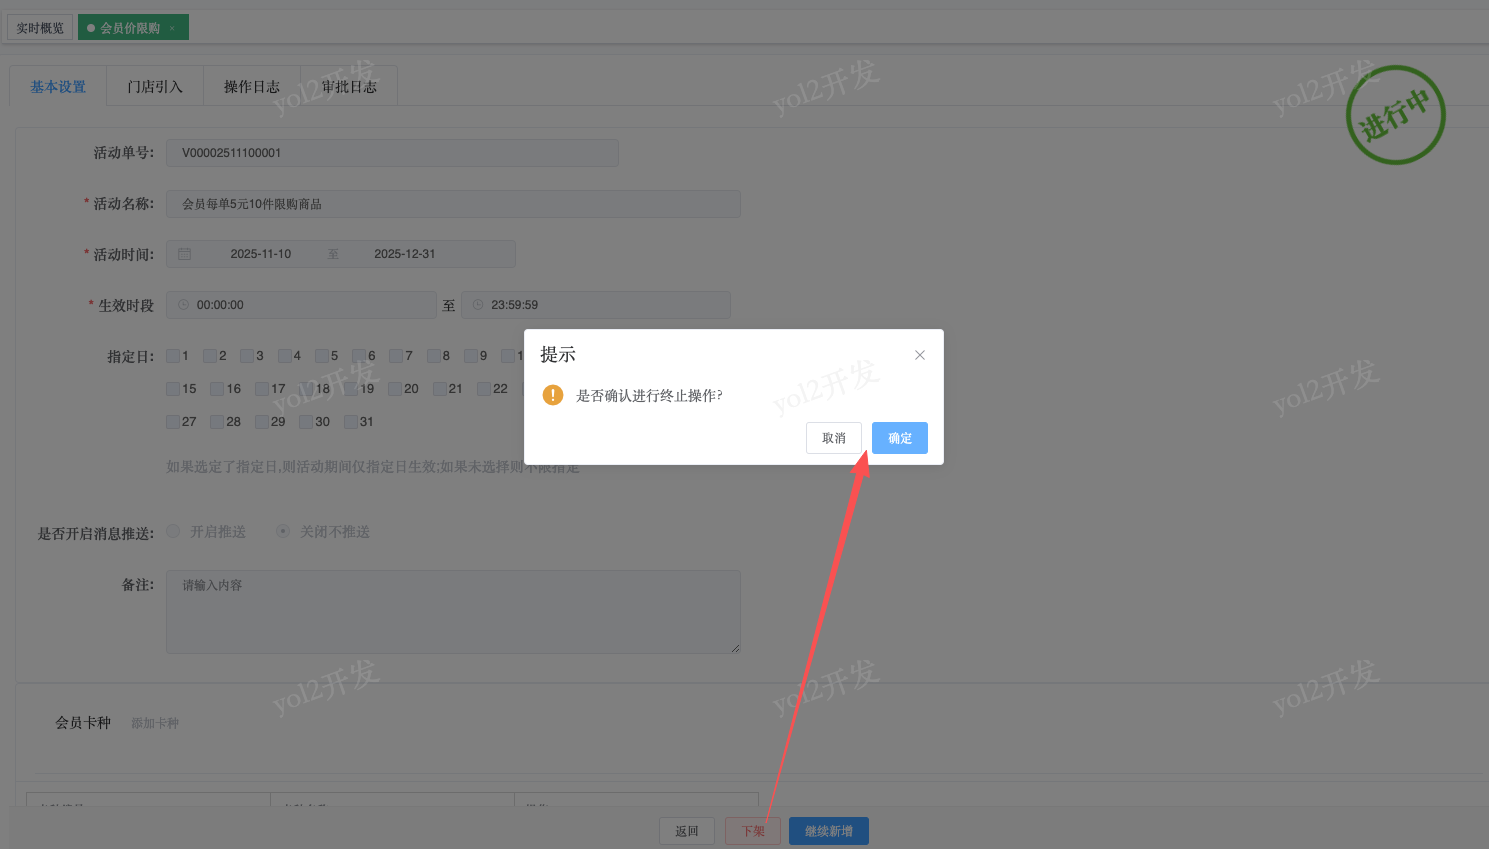Switch to the 基本设置 tab

58,87
